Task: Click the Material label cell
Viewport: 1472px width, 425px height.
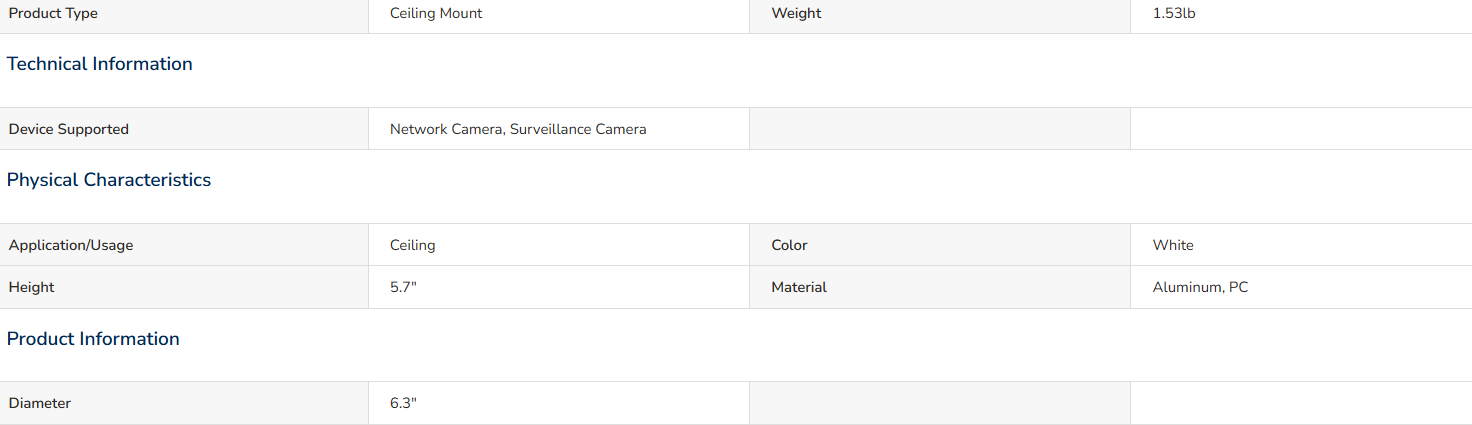Action: click(x=940, y=287)
